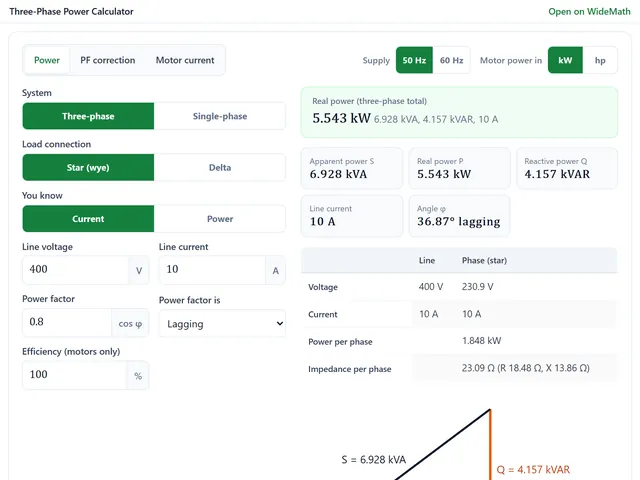Click the Line current input field
Screen dimensions: 640x480
[x=212, y=269]
